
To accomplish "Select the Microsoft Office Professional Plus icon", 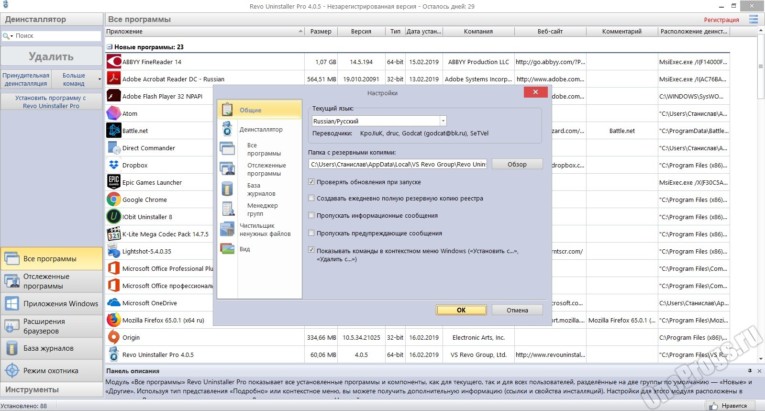I will coord(114,268).
